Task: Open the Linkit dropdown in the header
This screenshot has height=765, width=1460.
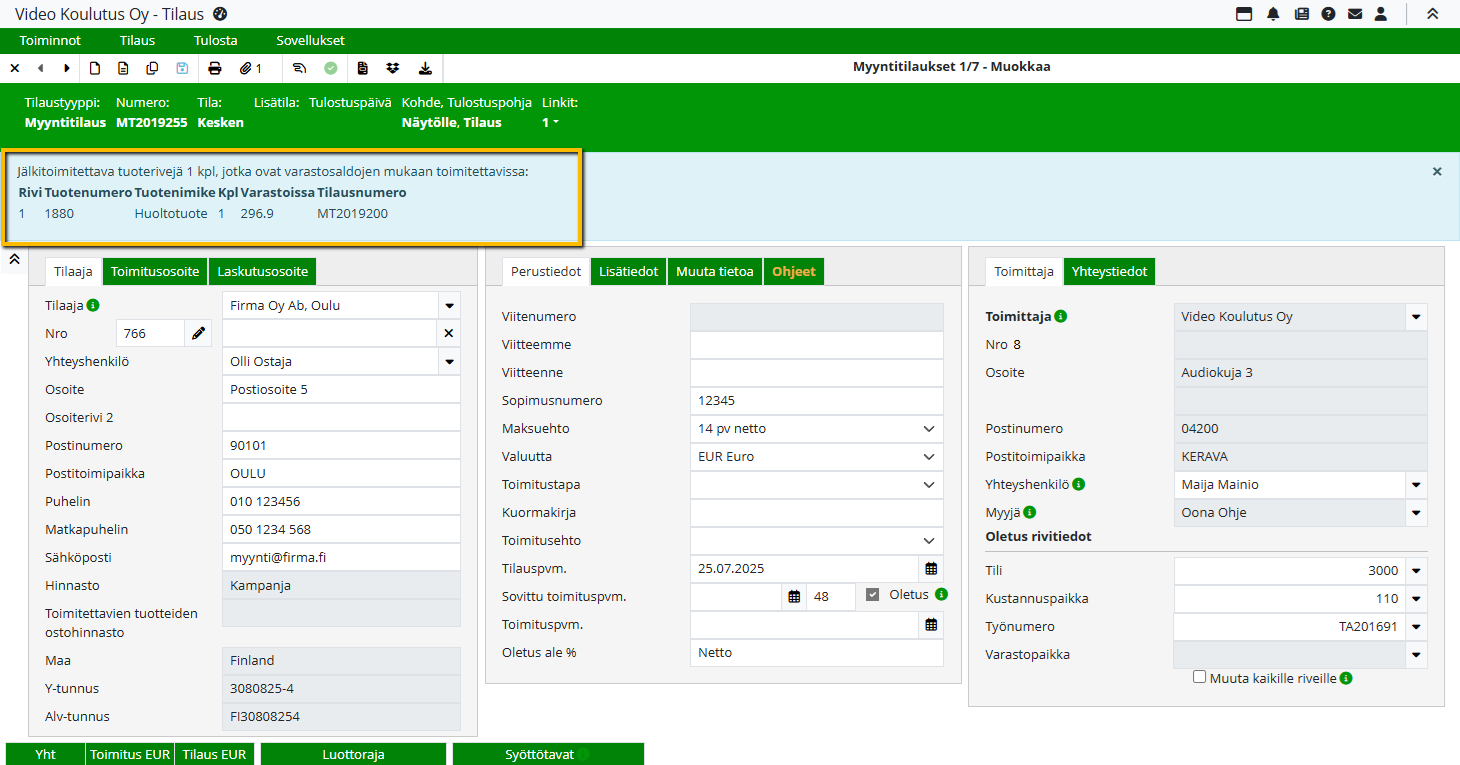Action: coord(551,122)
